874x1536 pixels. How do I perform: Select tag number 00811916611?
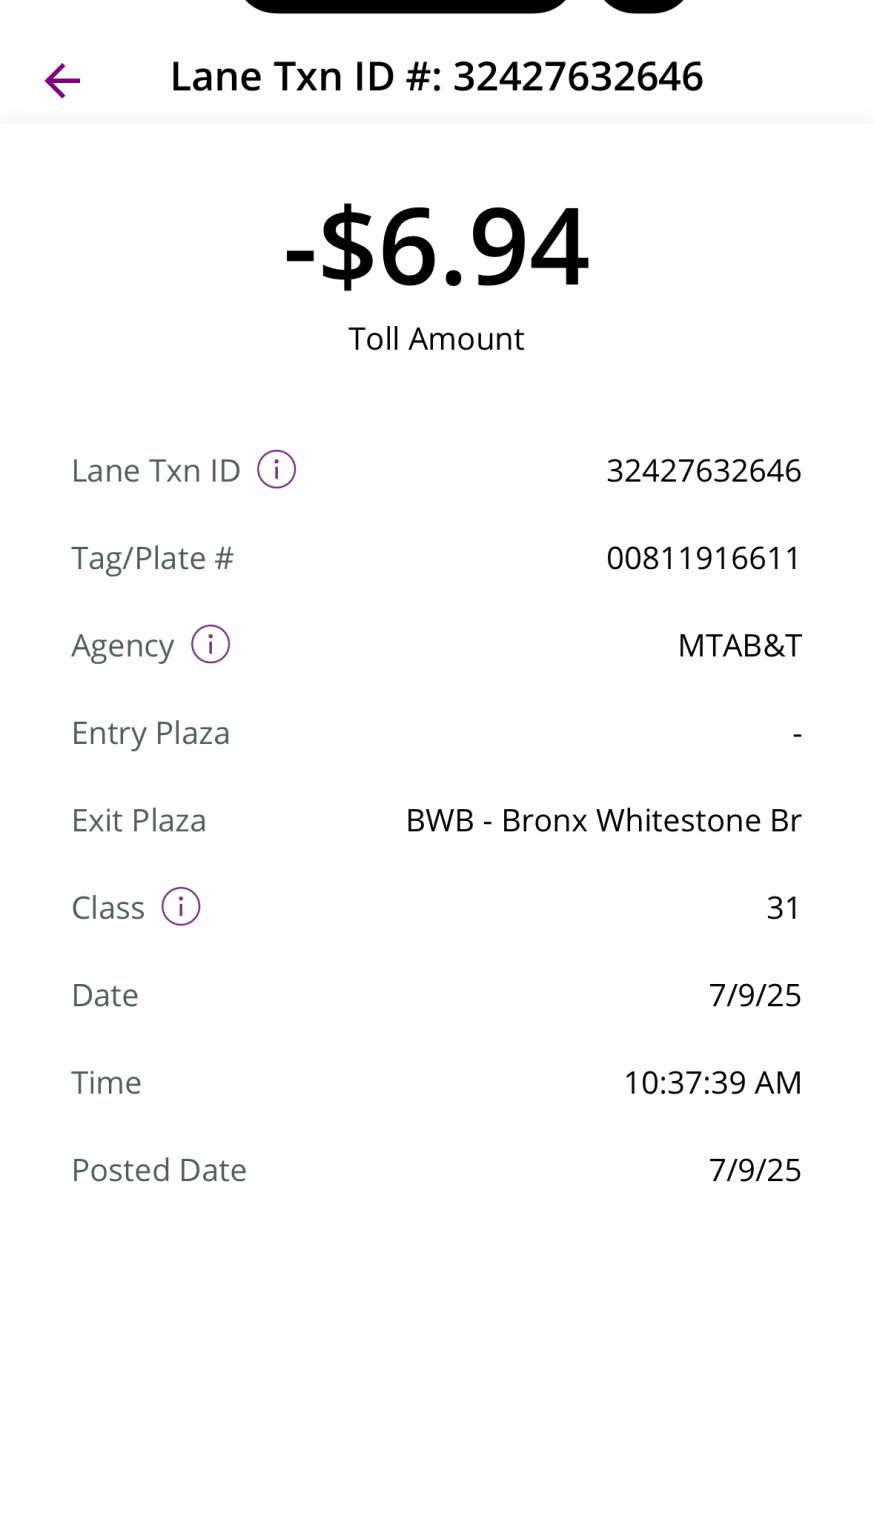click(x=703, y=558)
